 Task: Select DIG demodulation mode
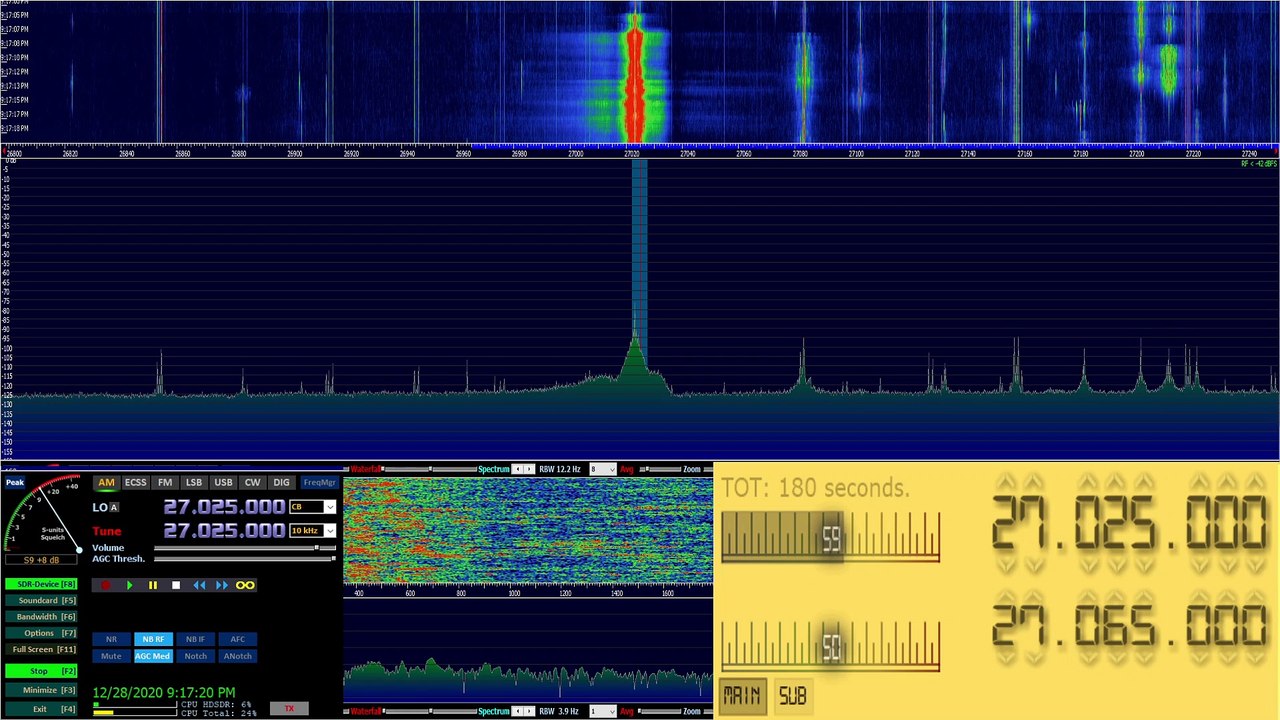pyautogui.click(x=281, y=483)
